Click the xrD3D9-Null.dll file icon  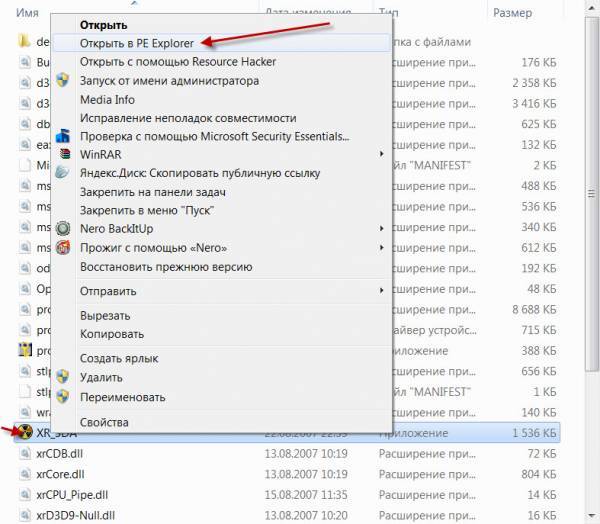coord(25,515)
